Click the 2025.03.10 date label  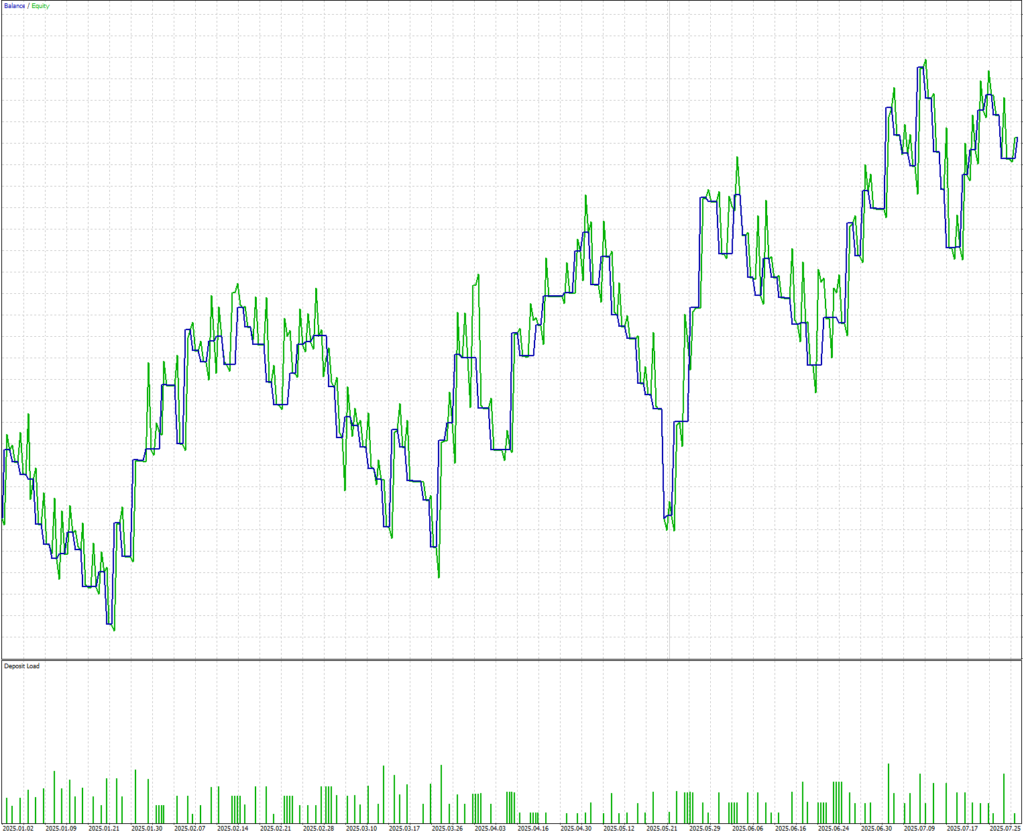pos(362,828)
